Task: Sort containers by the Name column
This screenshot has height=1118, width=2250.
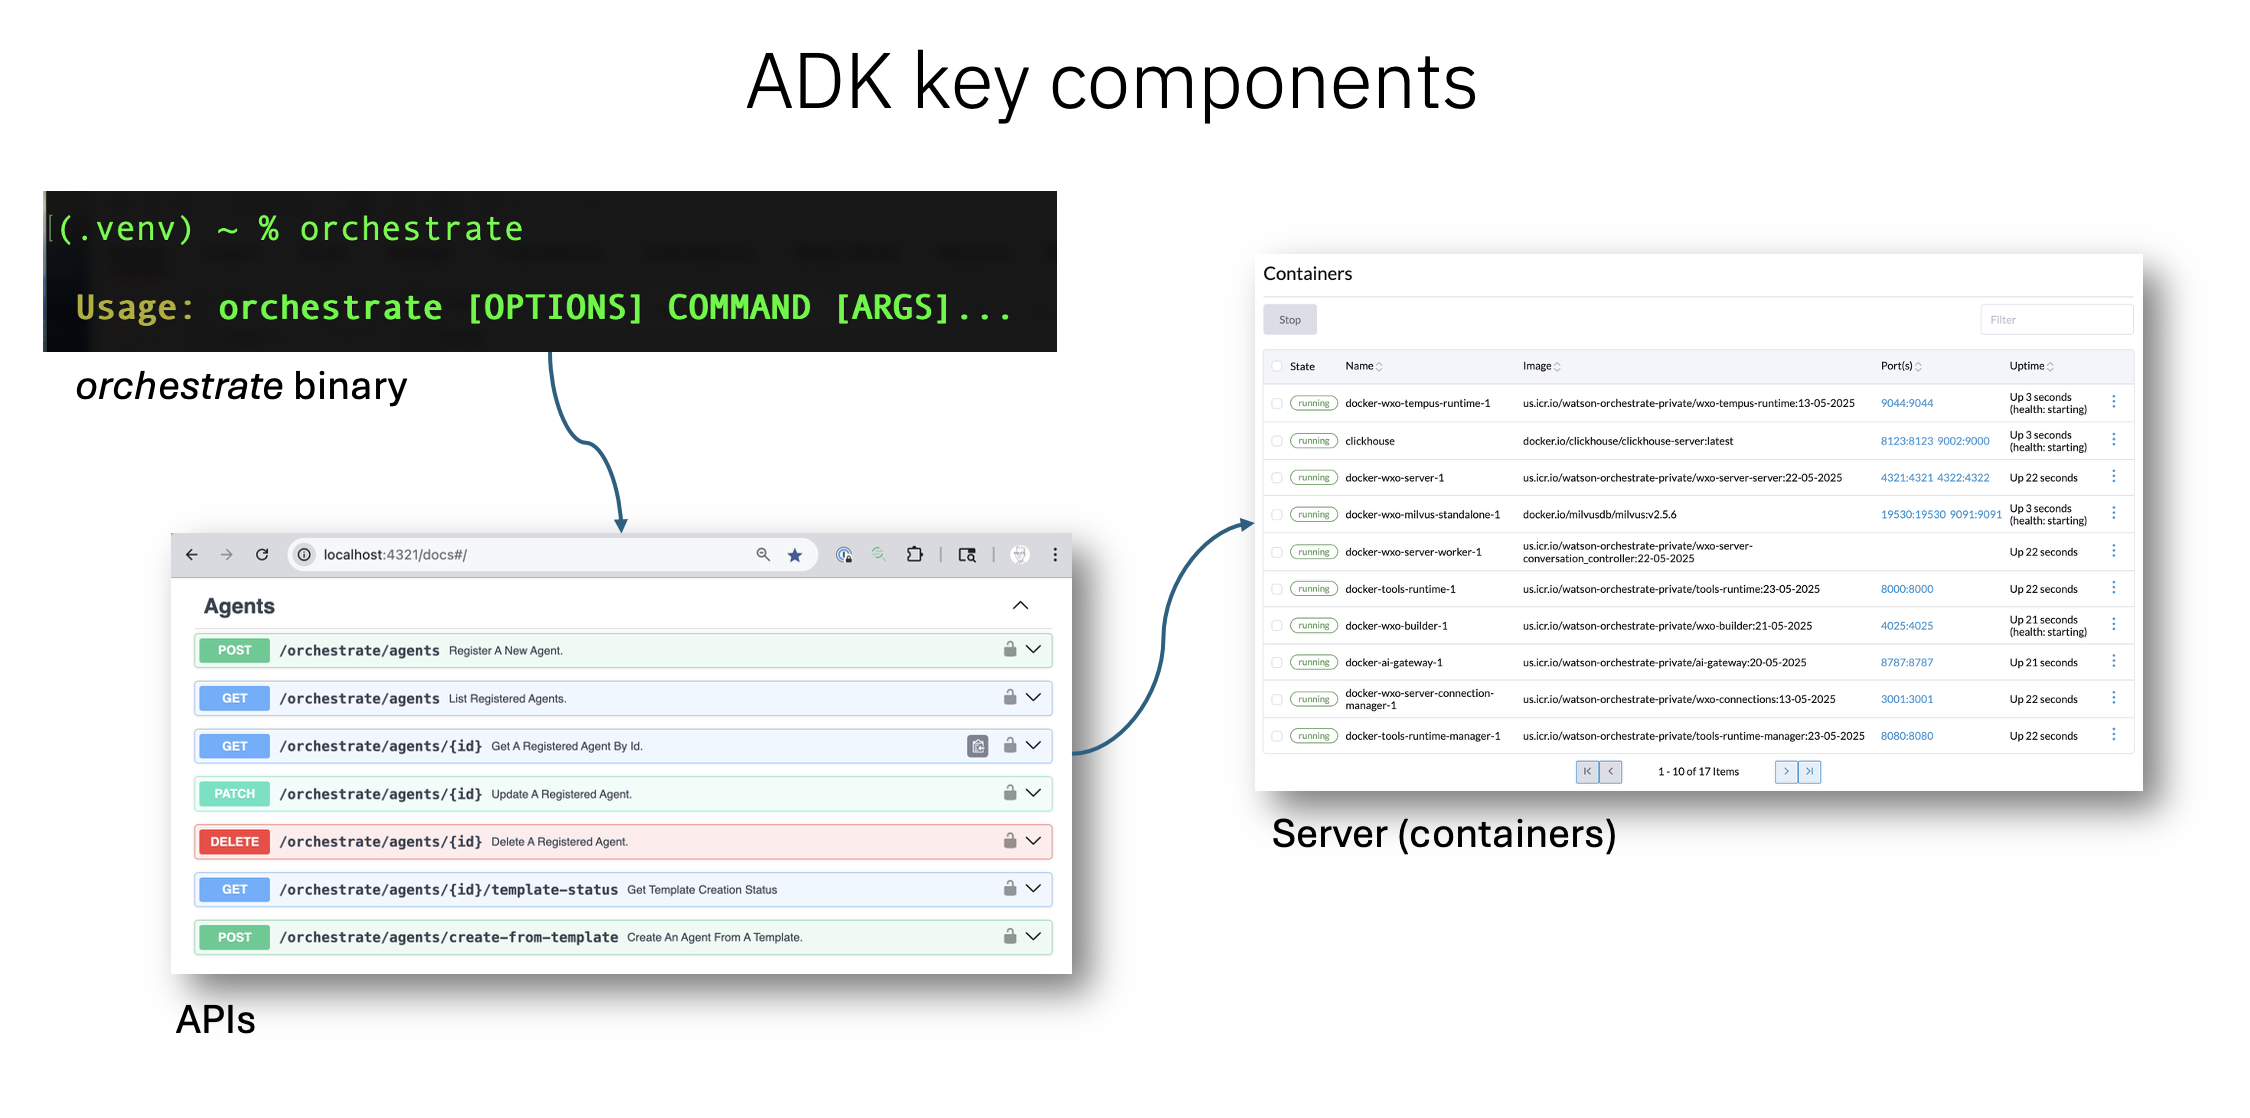Action: (1364, 366)
